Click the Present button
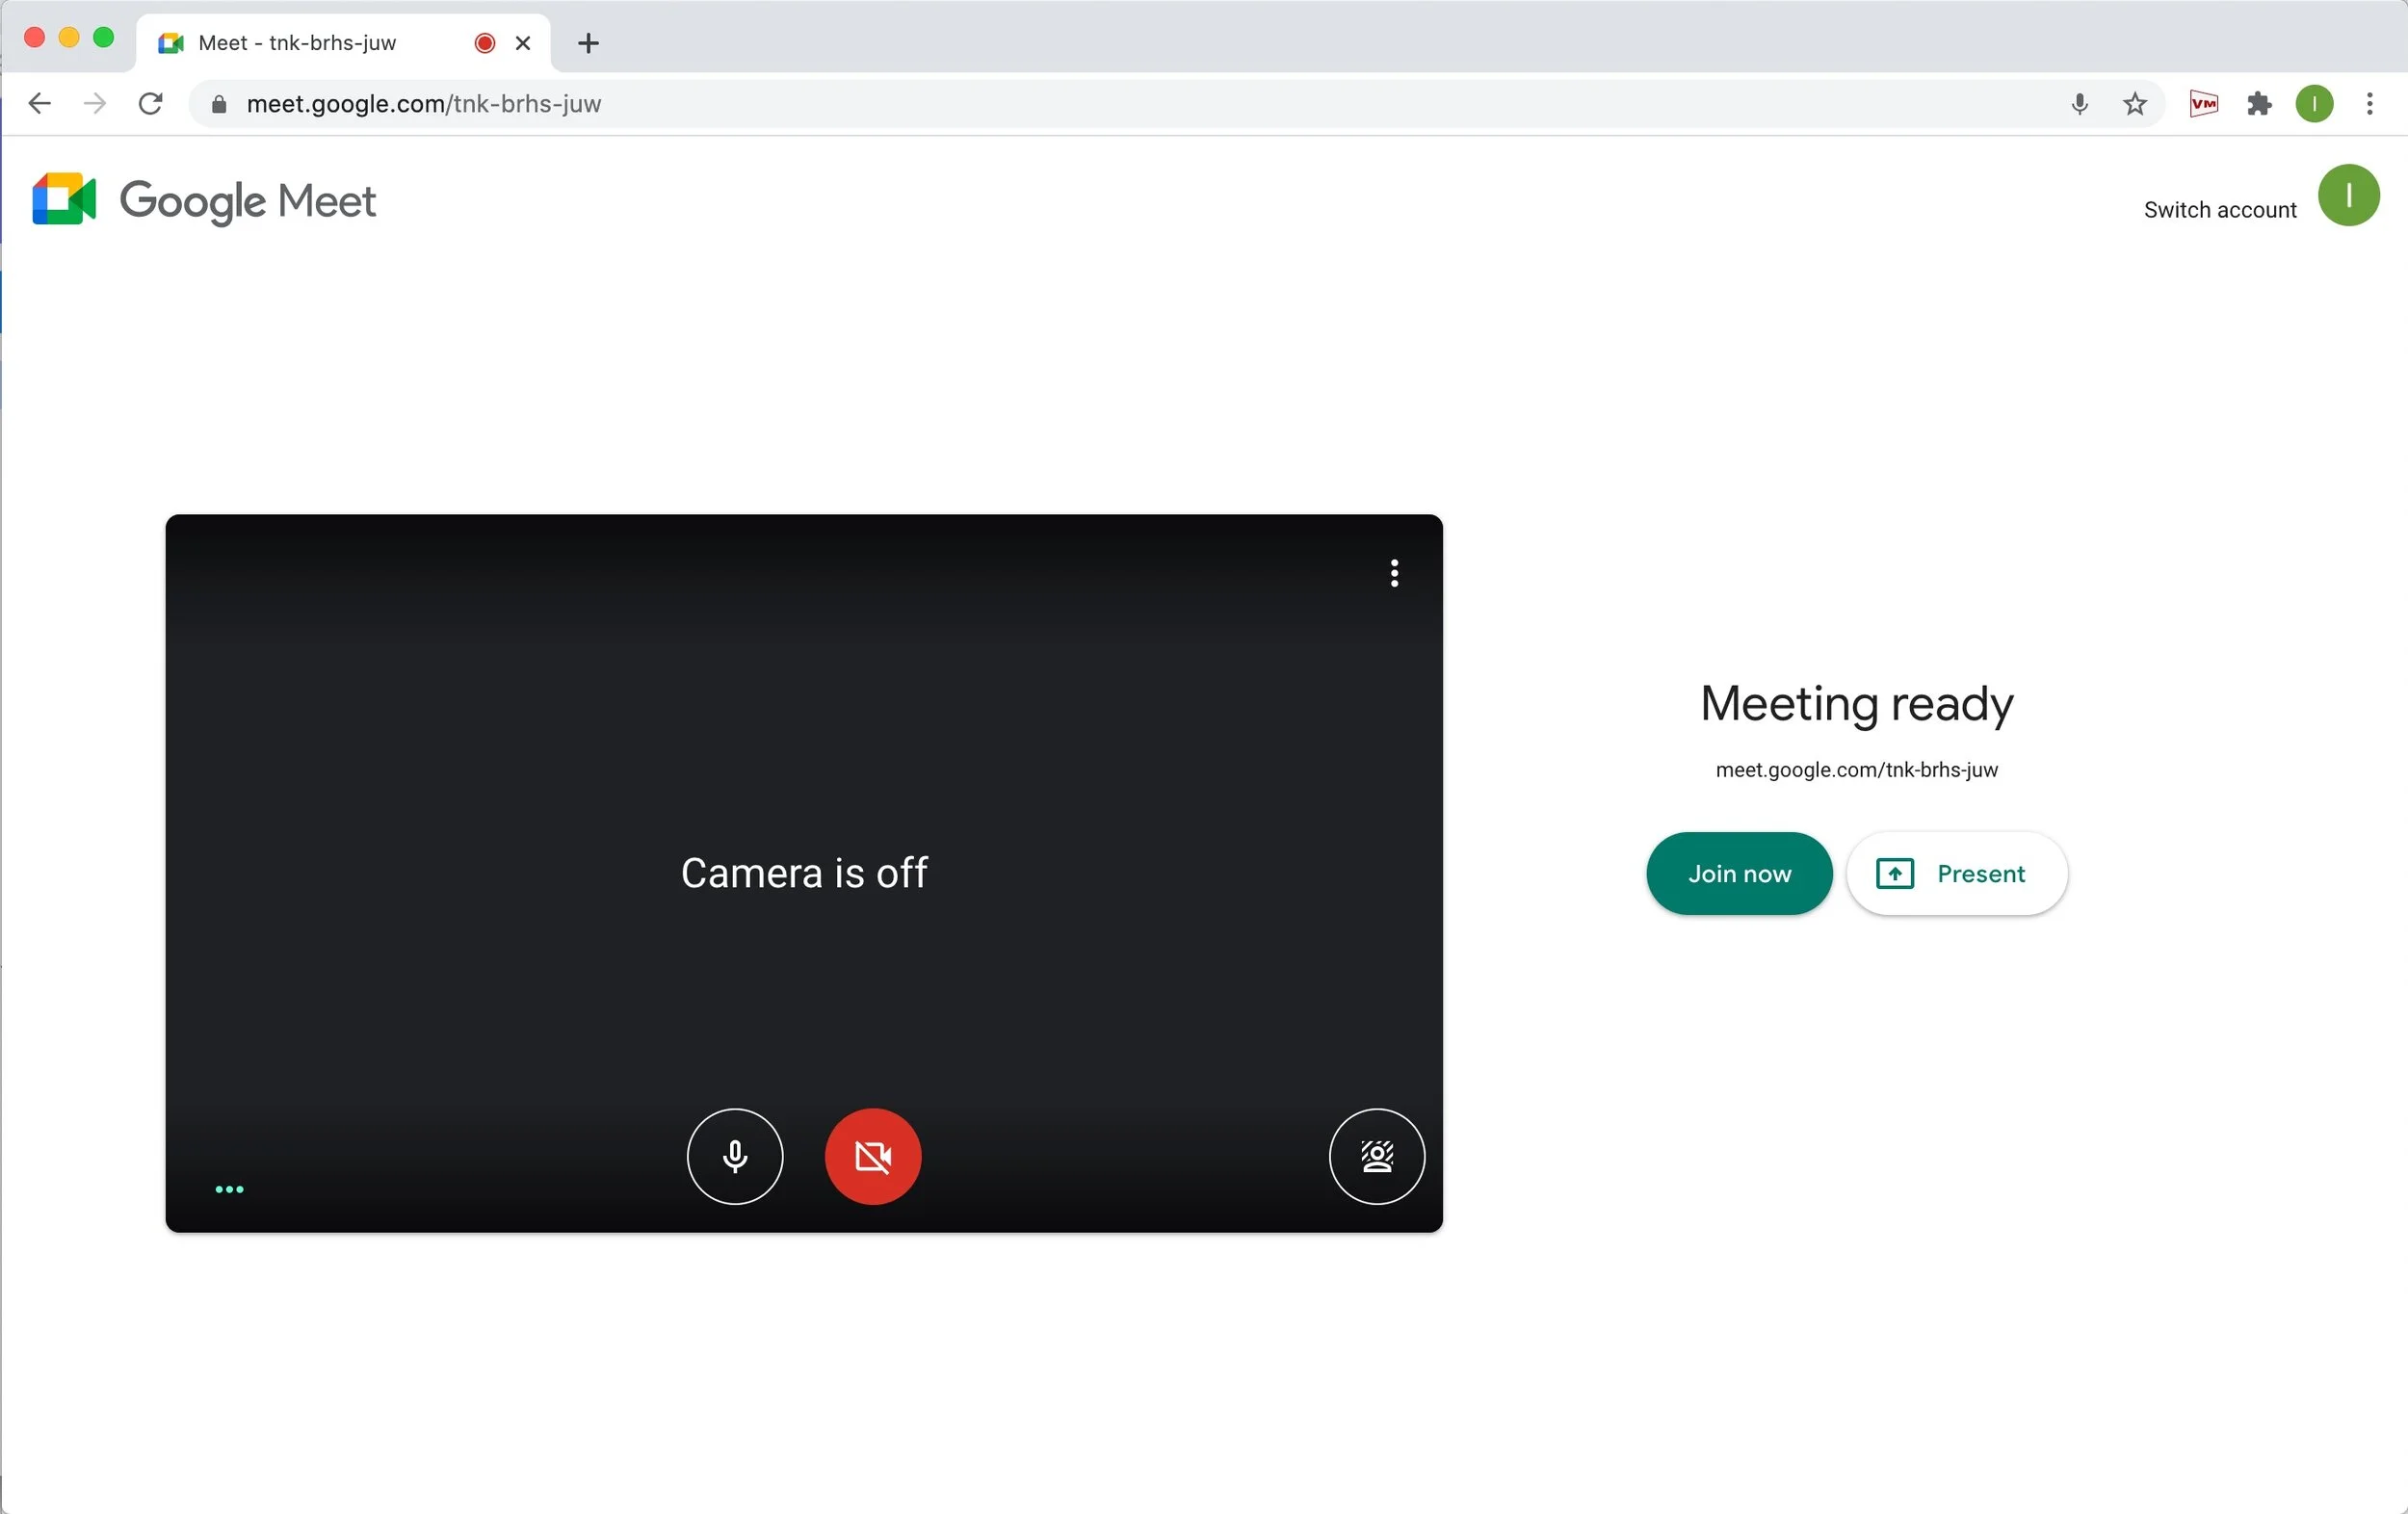Viewport: 2408px width, 1514px height. click(1956, 873)
